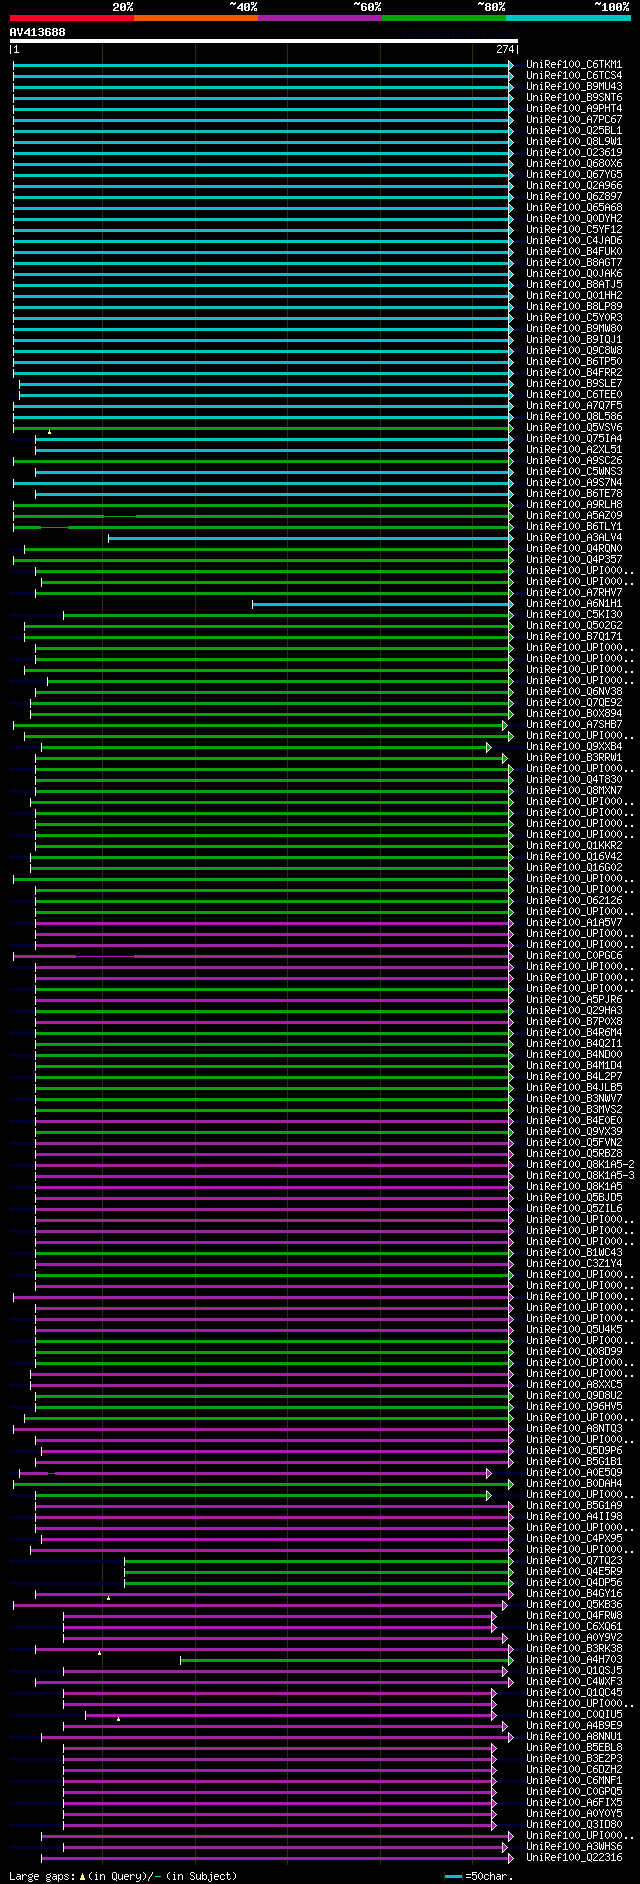Viewport: 640px width, 1884px height.
Task: Click label UniRef100_Q5VSV6
Action: [574, 428]
